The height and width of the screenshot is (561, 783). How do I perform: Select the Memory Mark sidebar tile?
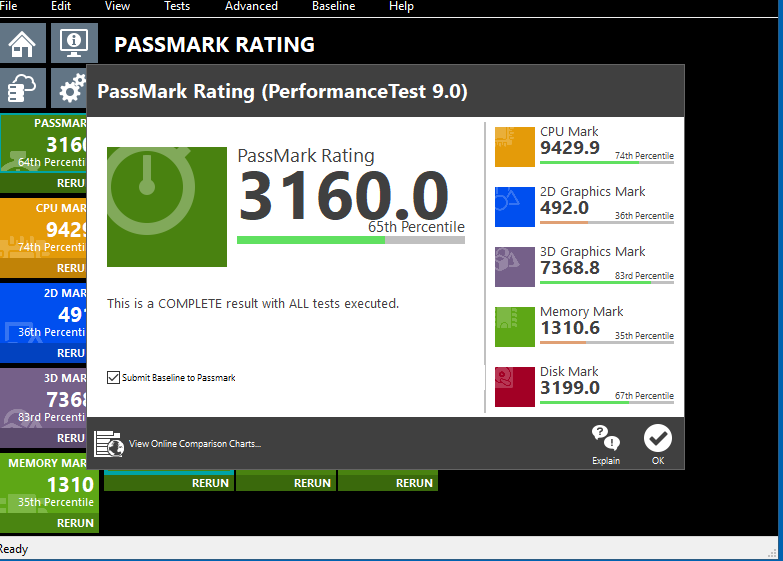point(49,484)
